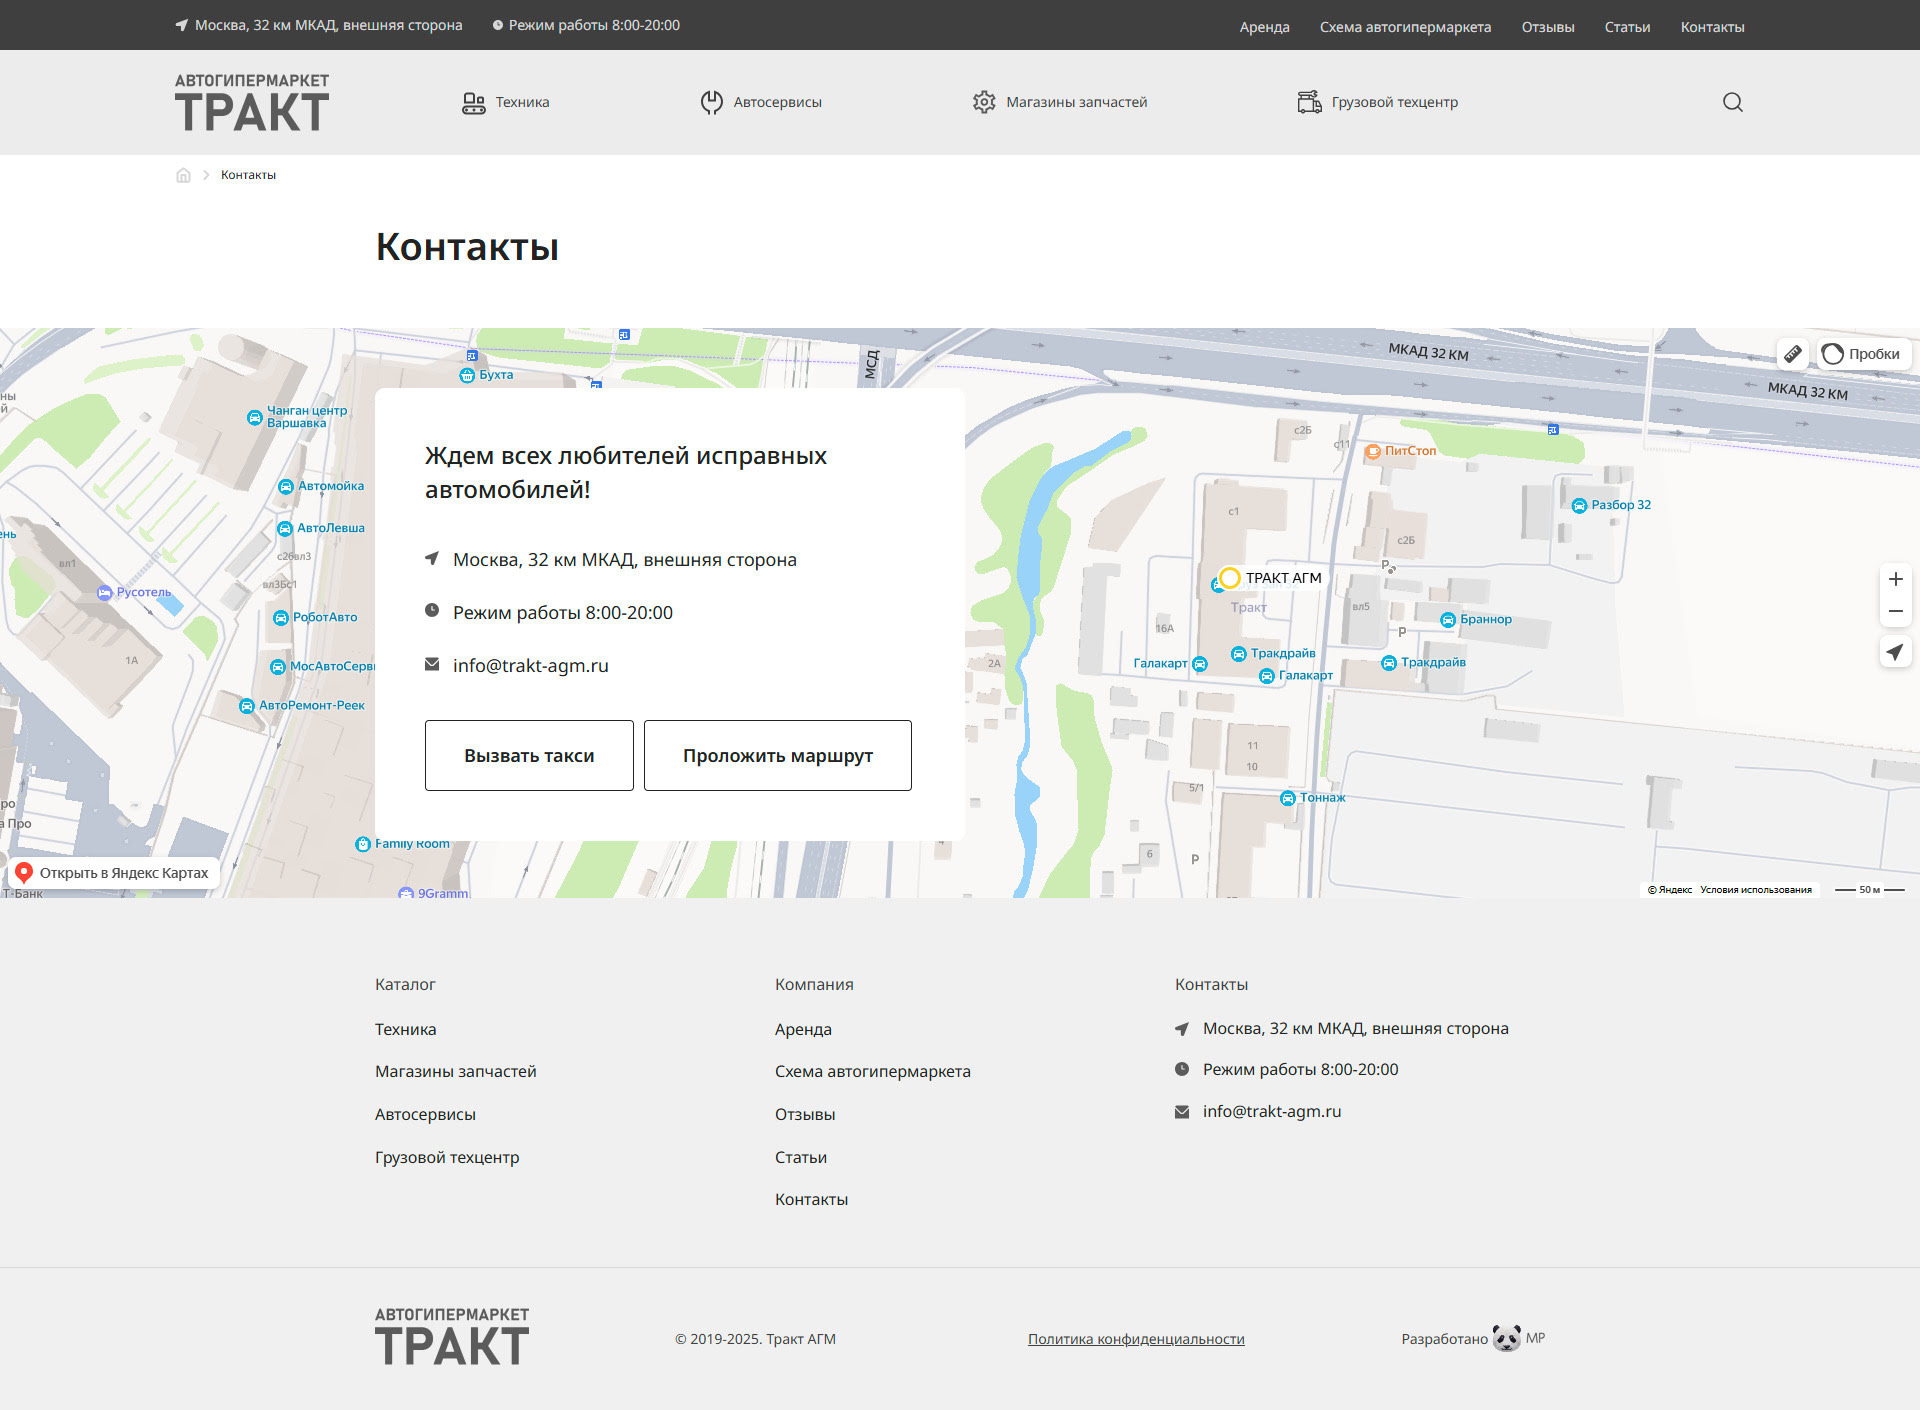
Task: Click the АвтоЛевша map marker
Action: point(285,528)
